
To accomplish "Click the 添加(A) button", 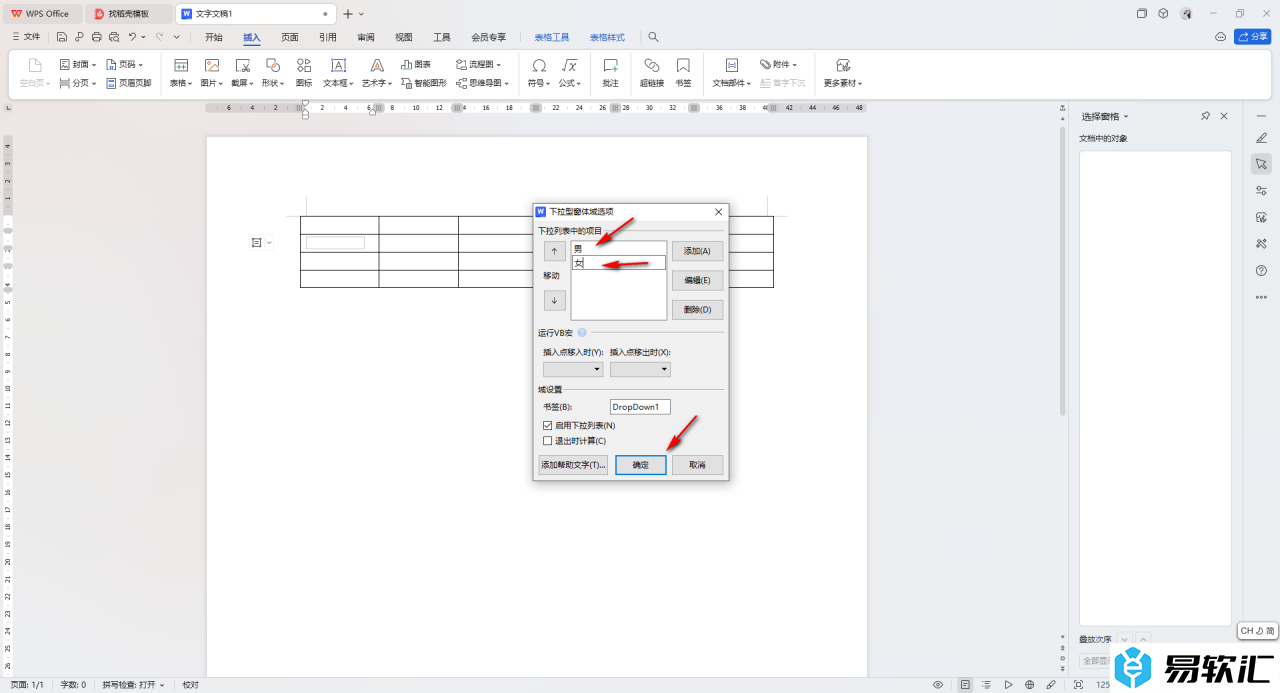I will coord(697,251).
